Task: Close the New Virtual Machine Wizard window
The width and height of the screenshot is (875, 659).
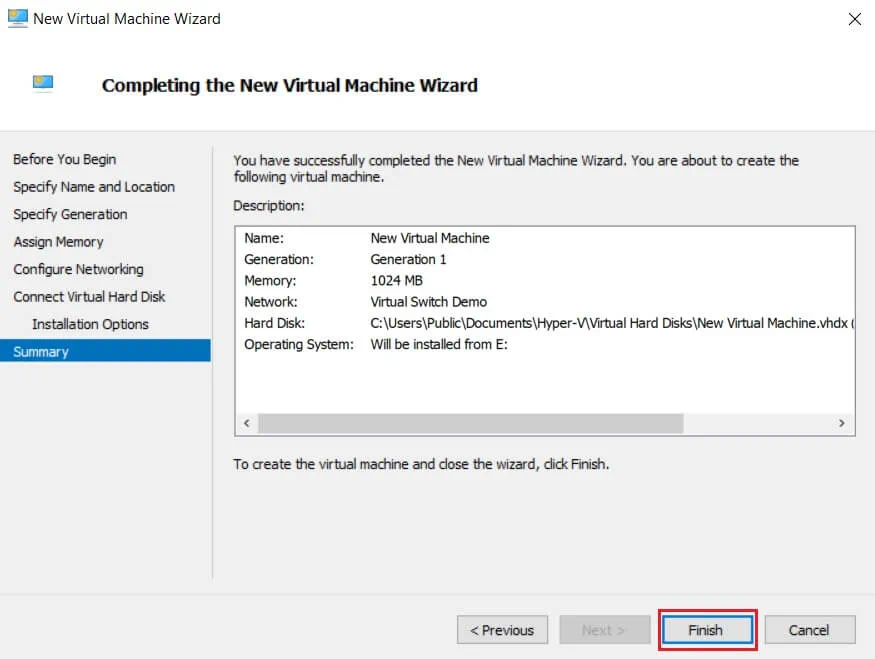Action: click(854, 19)
